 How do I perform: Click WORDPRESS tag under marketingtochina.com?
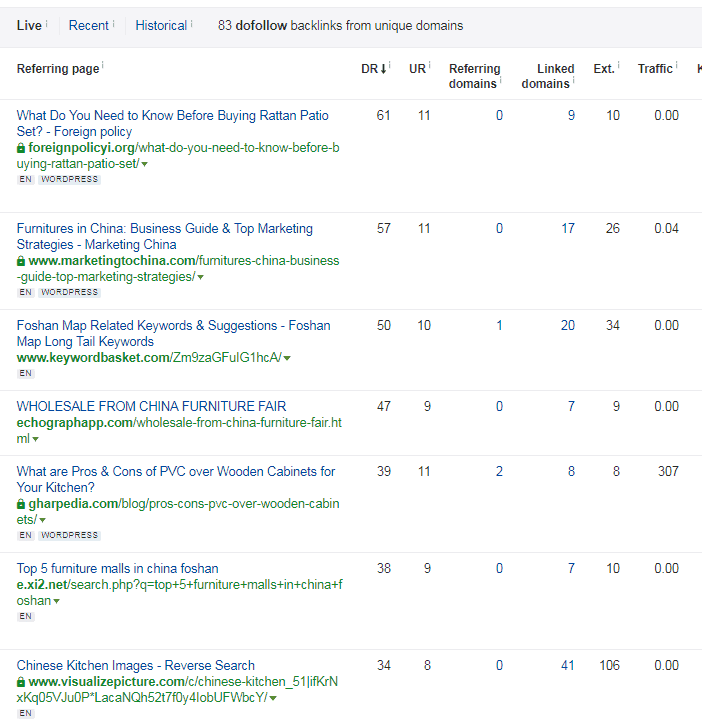69,292
